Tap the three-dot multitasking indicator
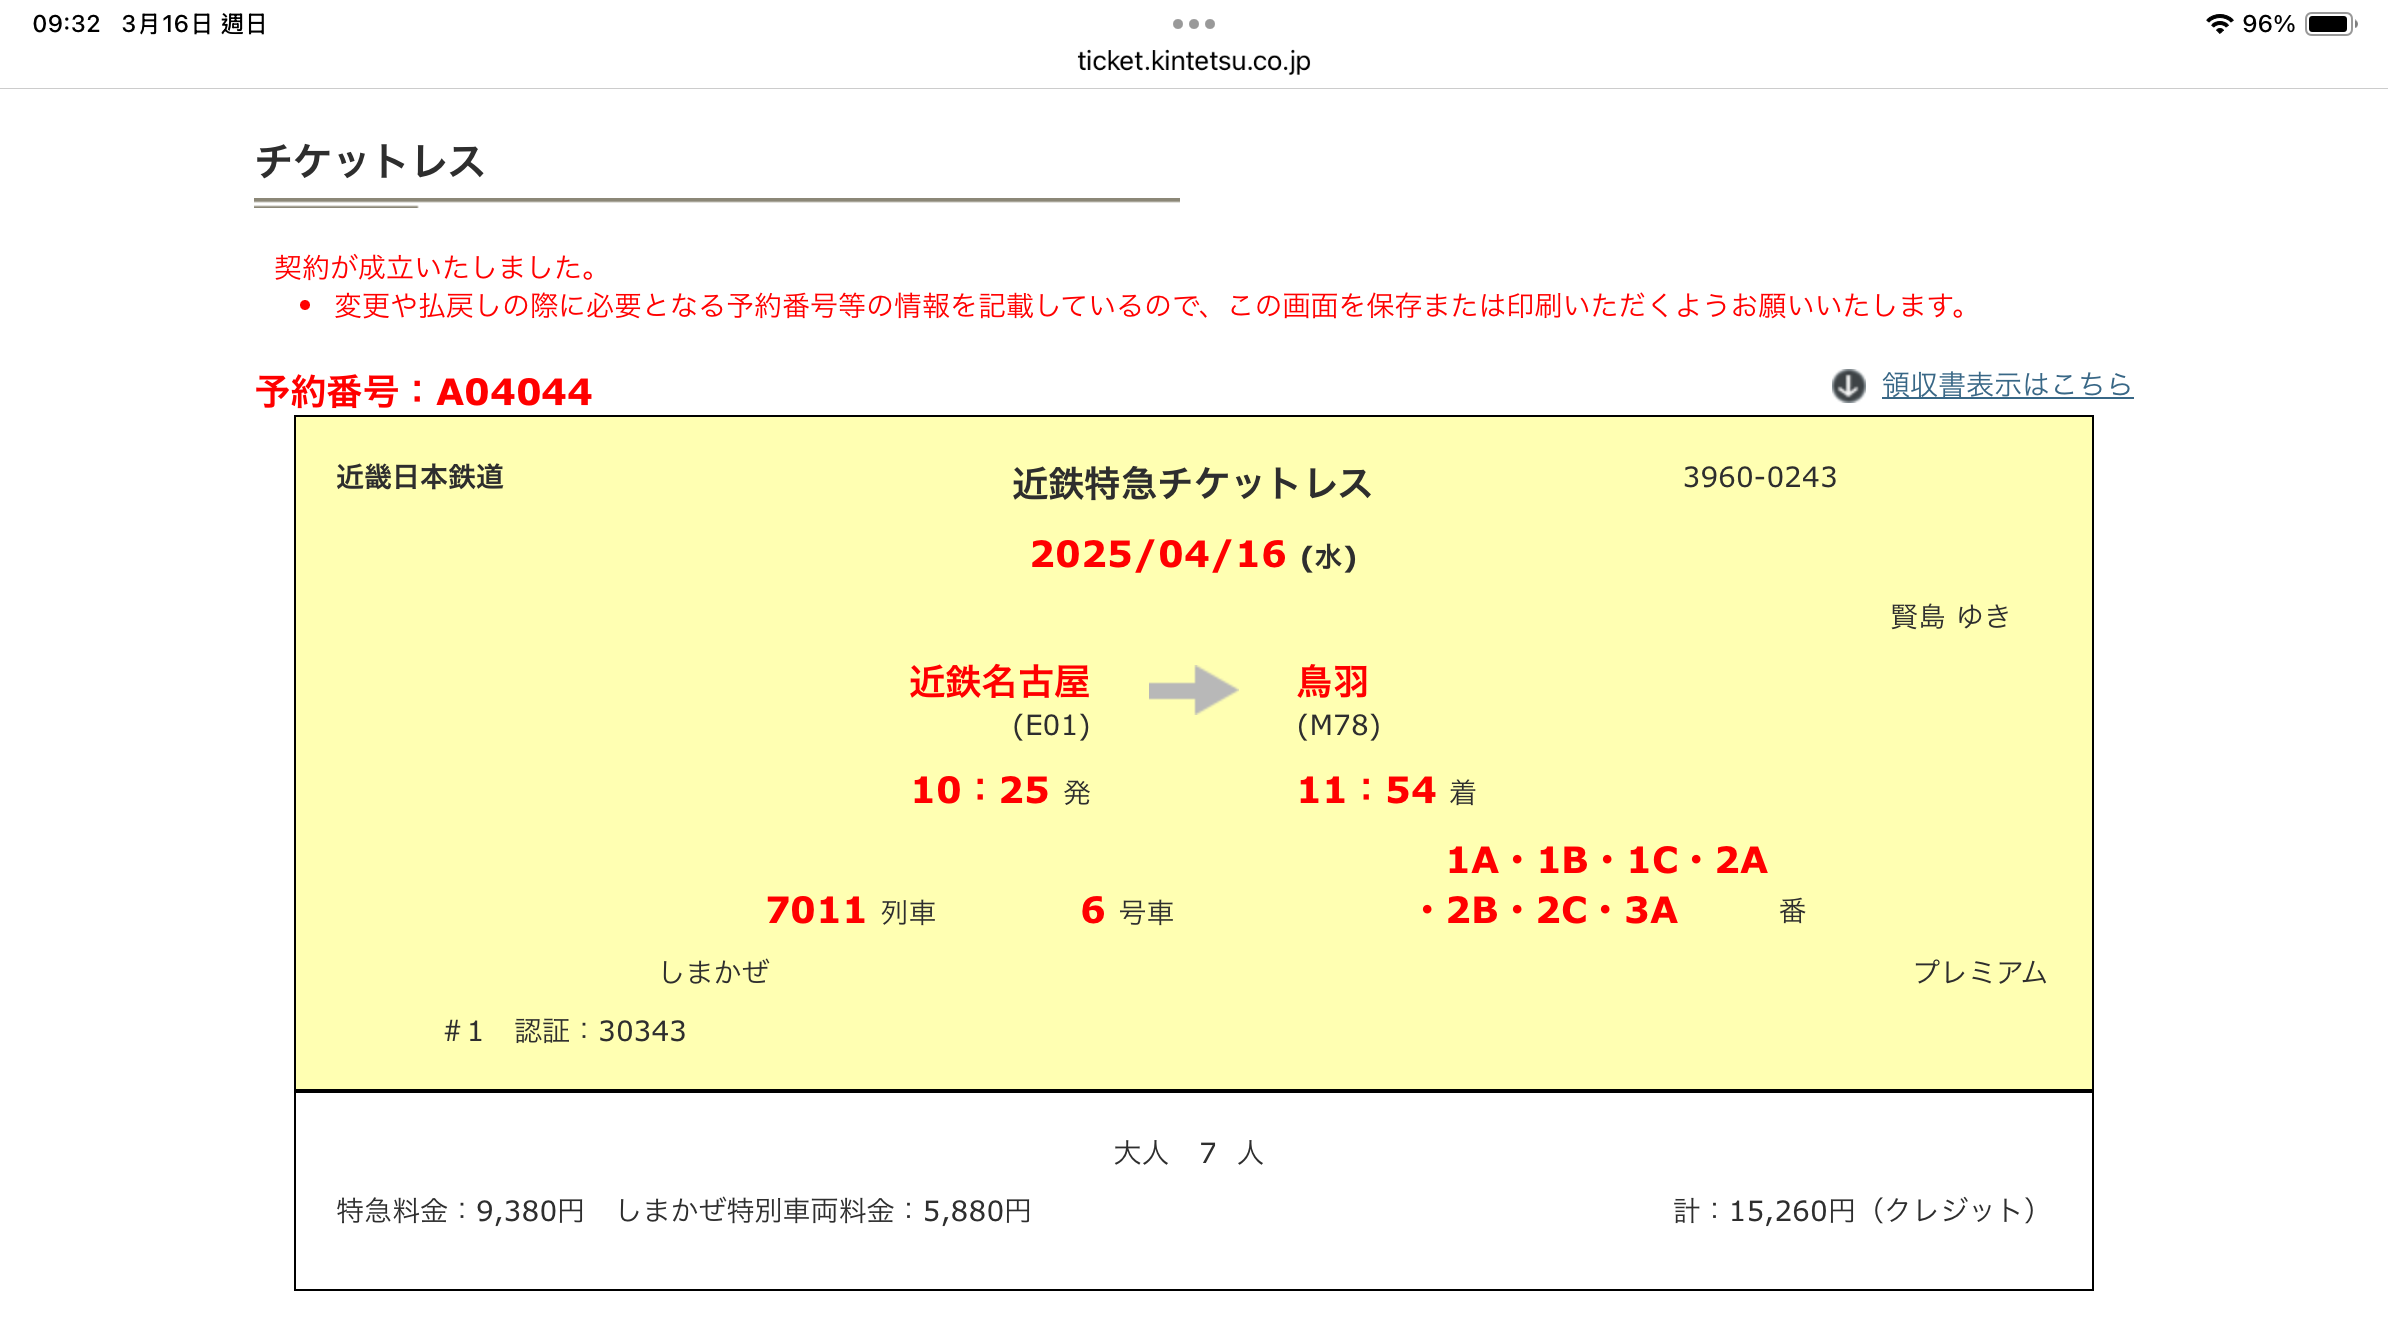 pyautogui.click(x=1194, y=24)
